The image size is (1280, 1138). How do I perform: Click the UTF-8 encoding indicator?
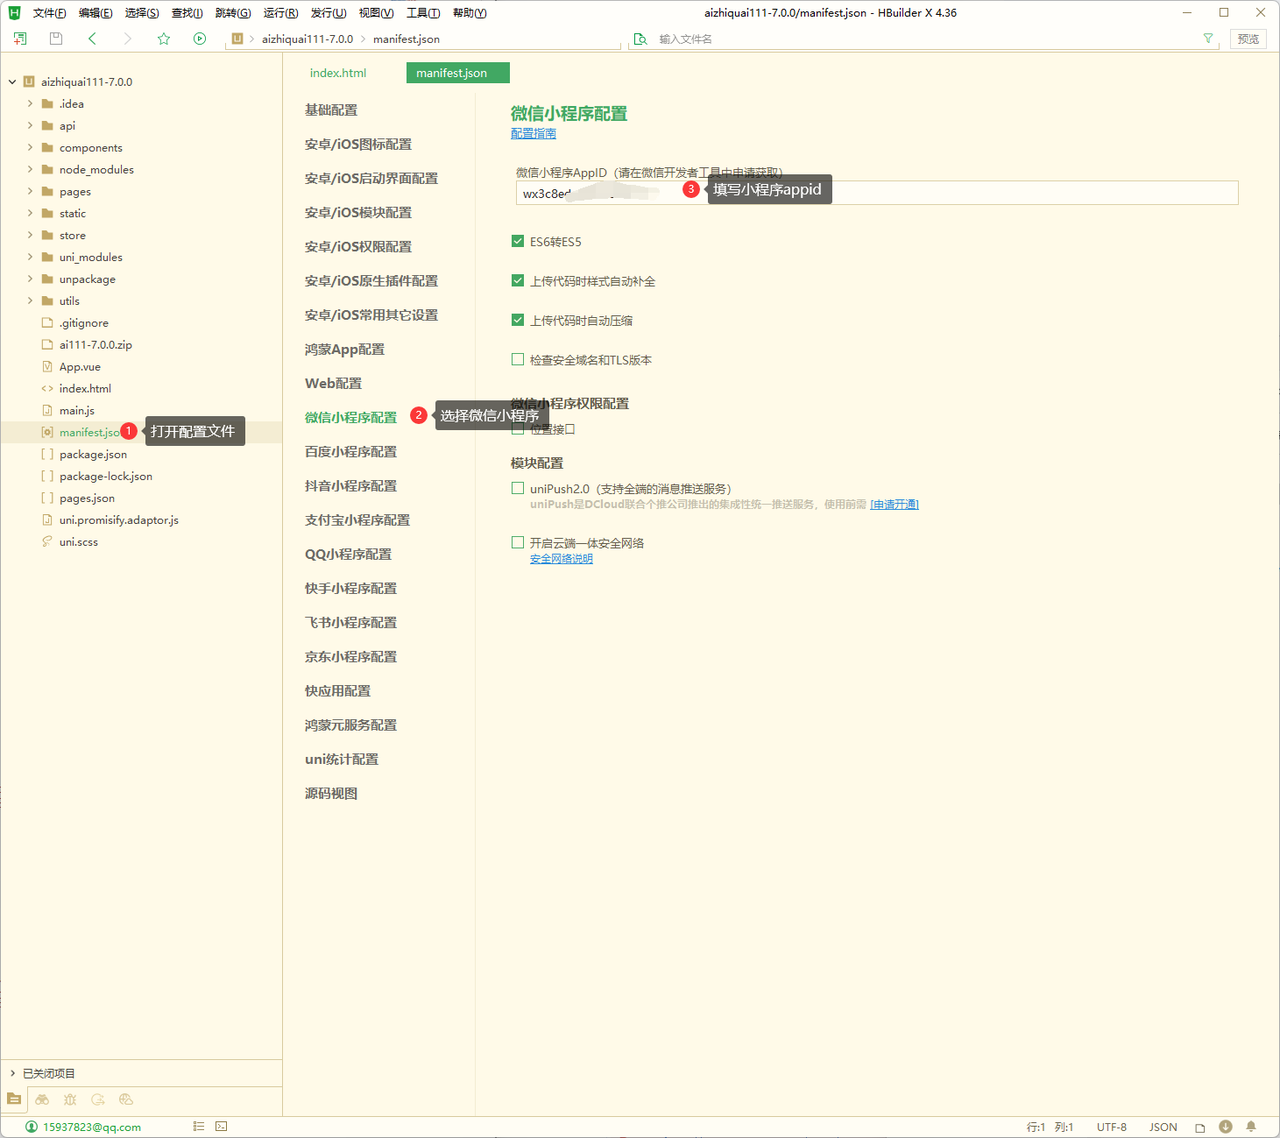1111,1127
